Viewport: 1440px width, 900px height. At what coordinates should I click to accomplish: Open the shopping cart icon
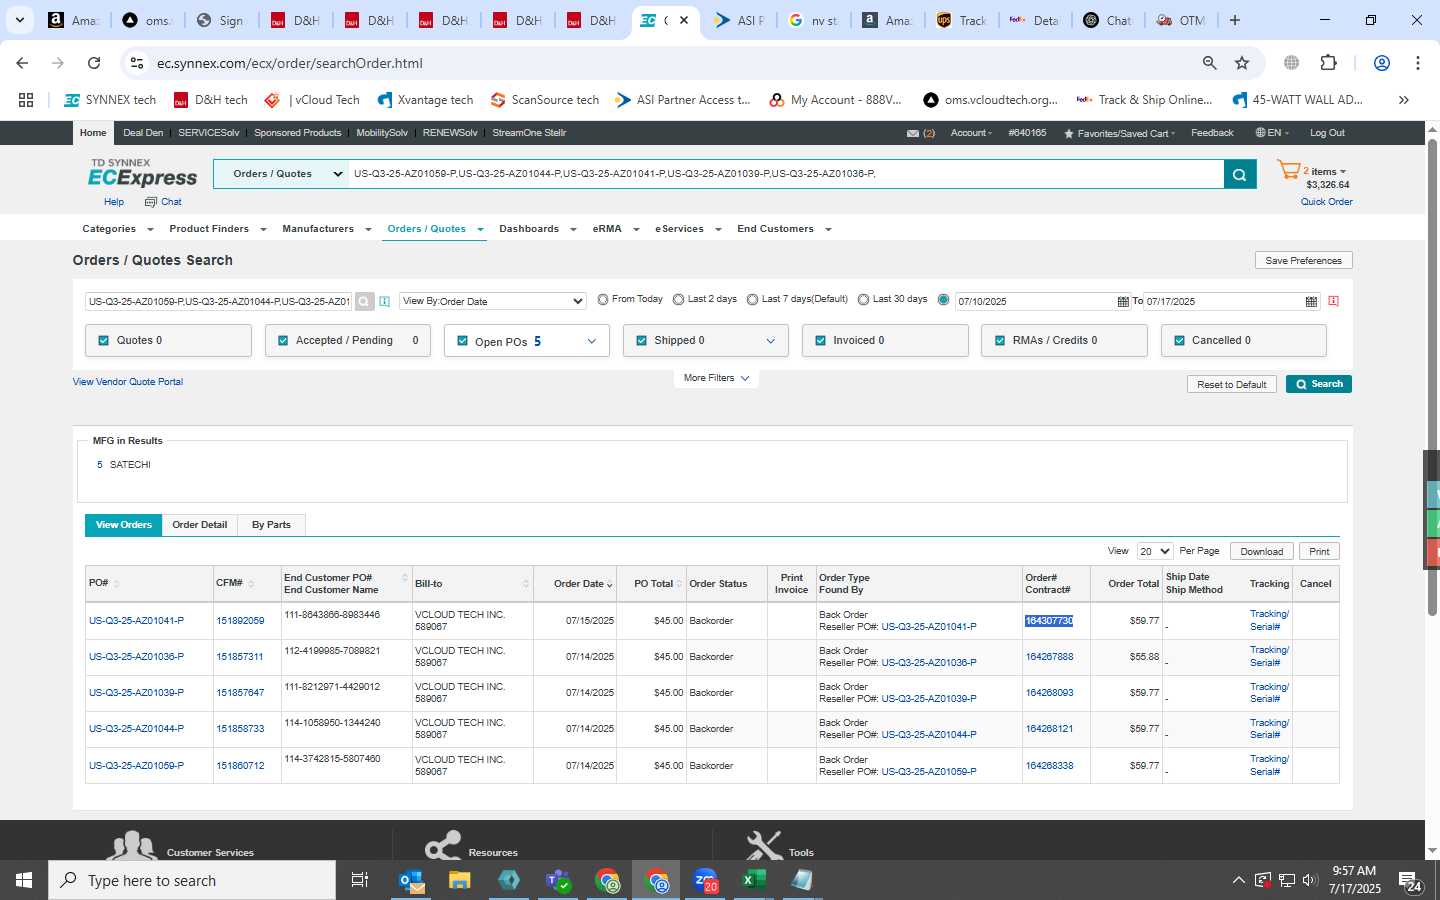click(x=1288, y=171)
